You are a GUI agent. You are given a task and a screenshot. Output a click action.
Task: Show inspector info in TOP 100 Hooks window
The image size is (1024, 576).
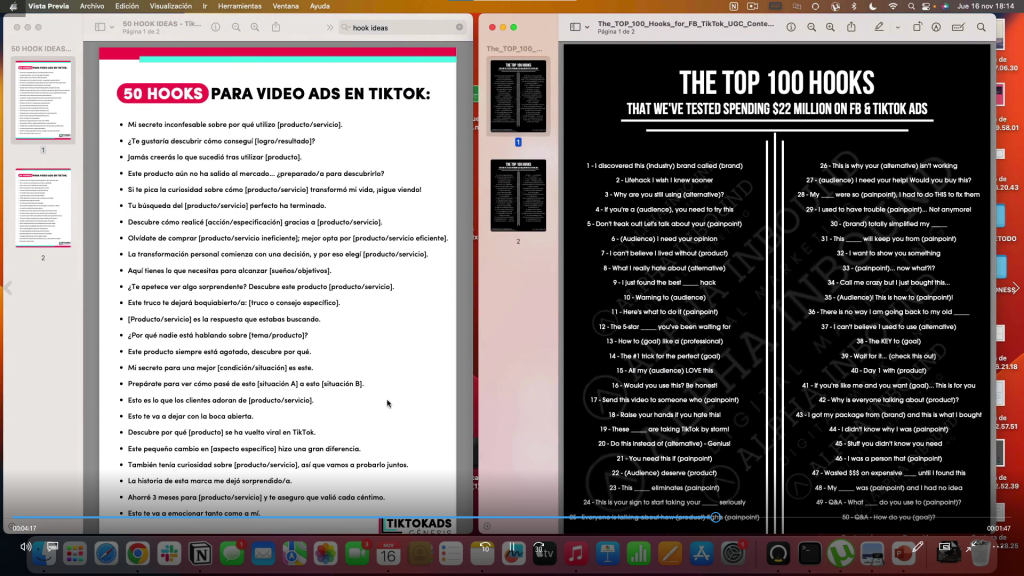(791, 27)
